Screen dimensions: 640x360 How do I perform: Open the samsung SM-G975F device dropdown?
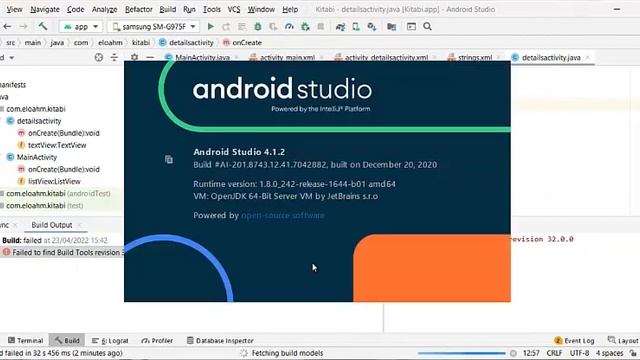(153, 27)
